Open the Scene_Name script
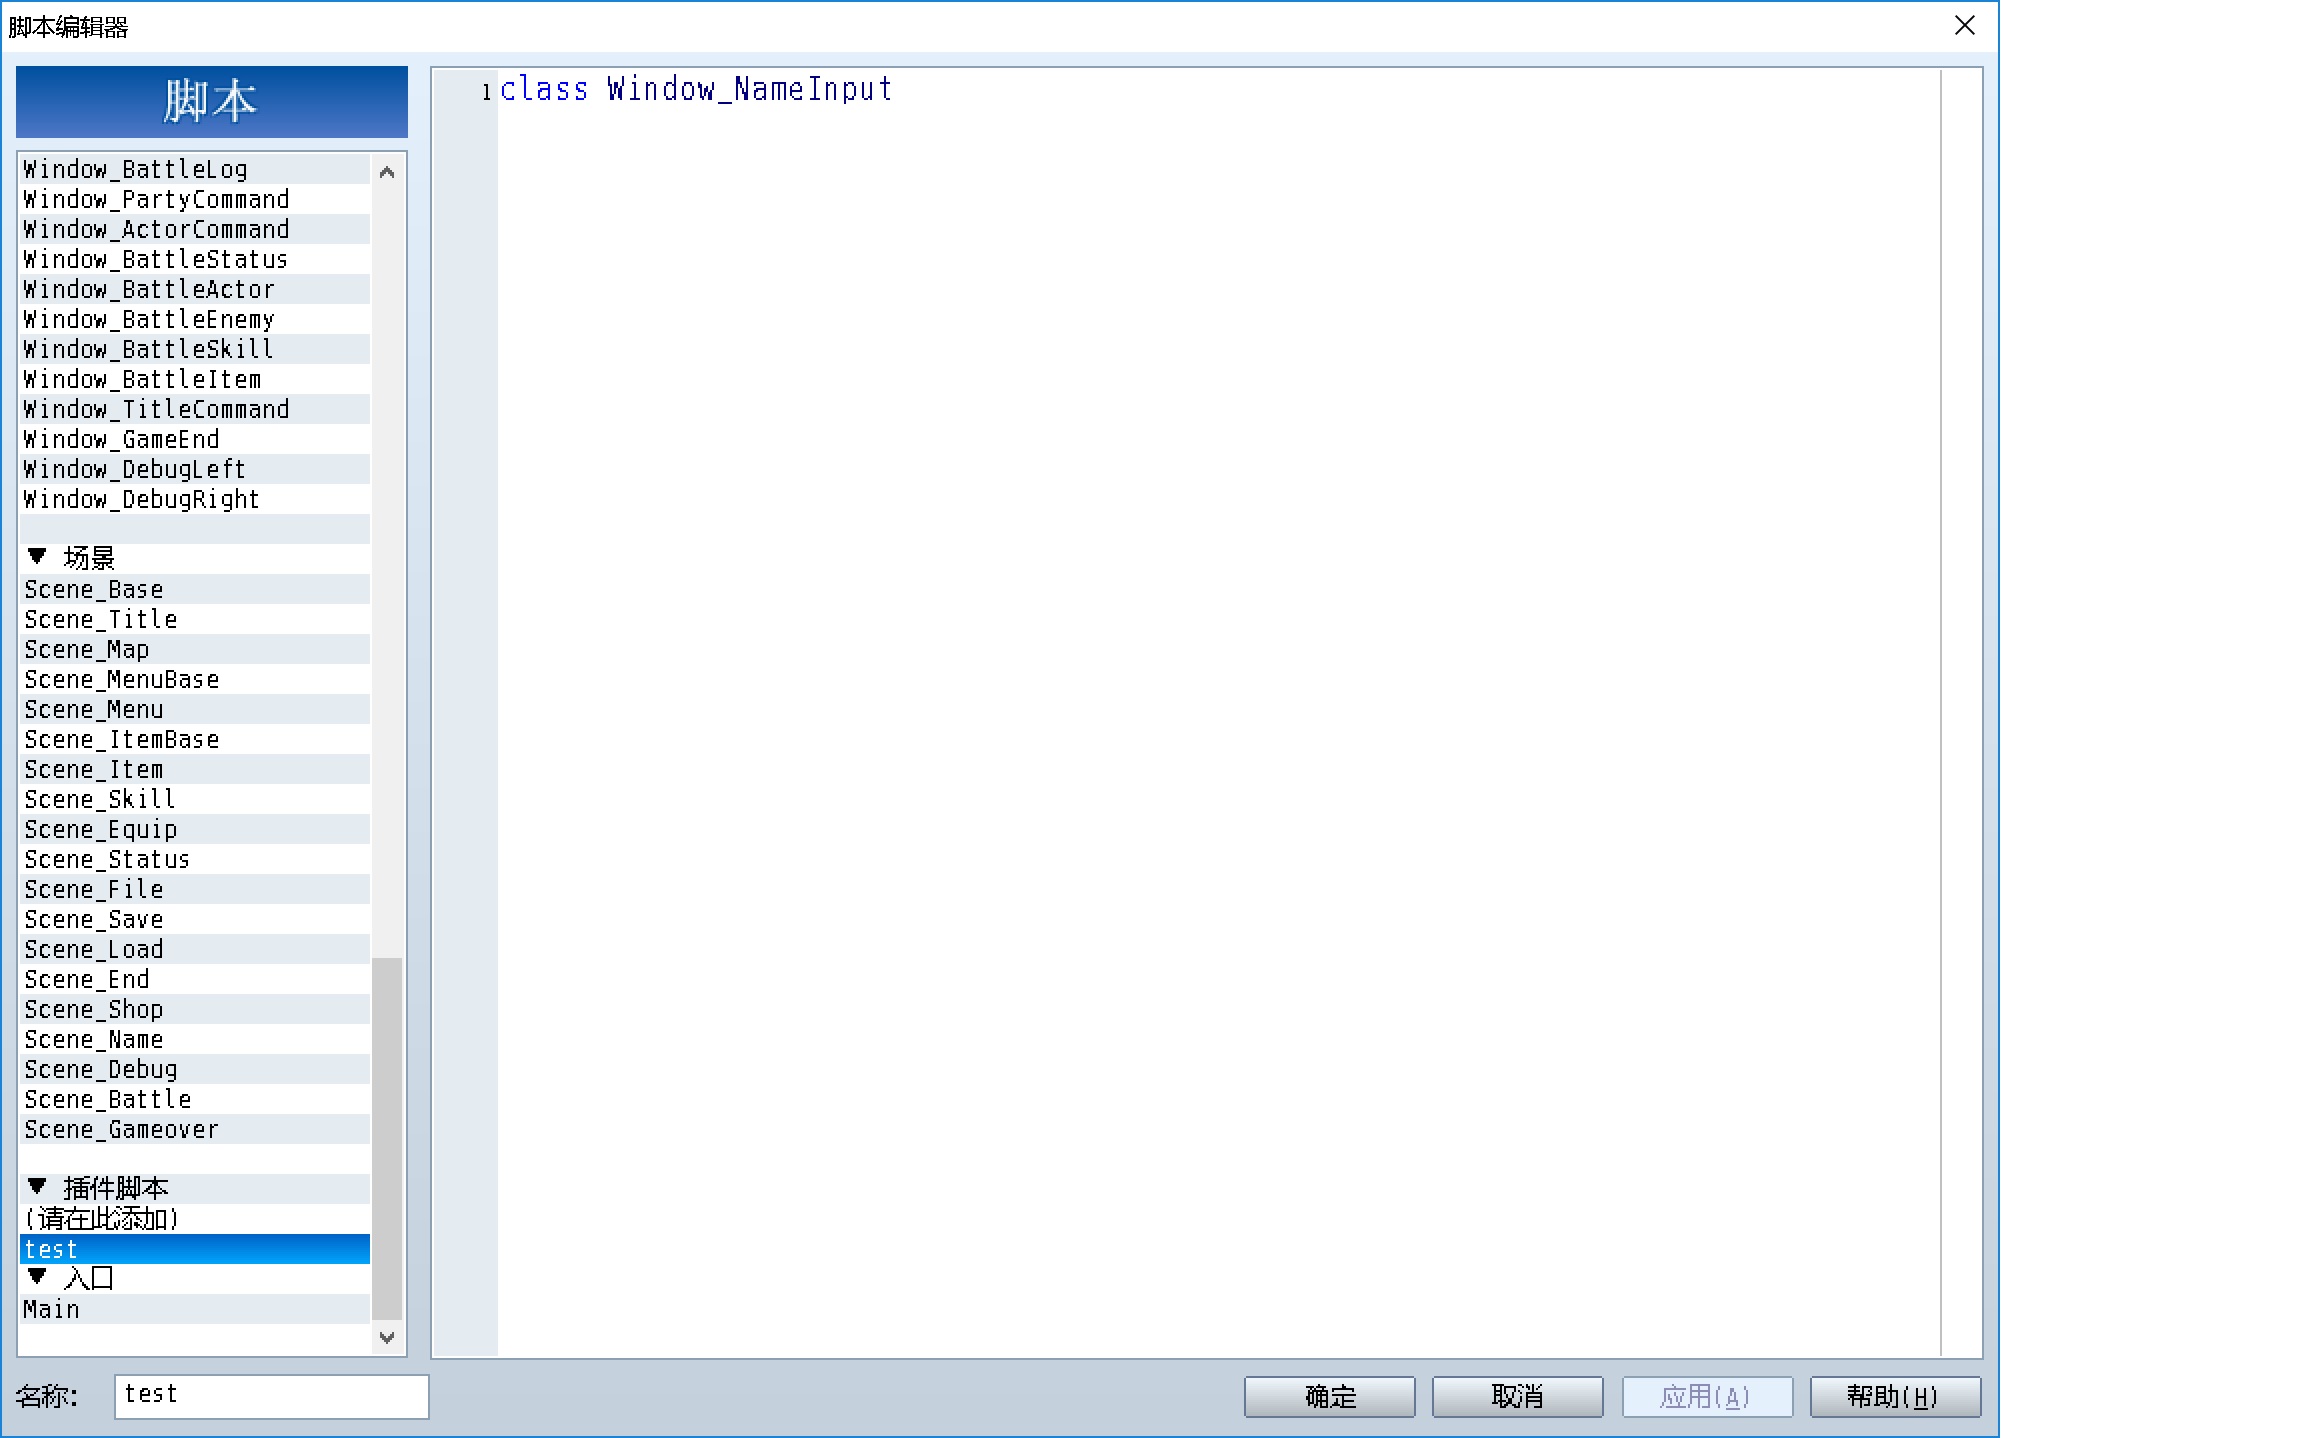 [195, 1039]
